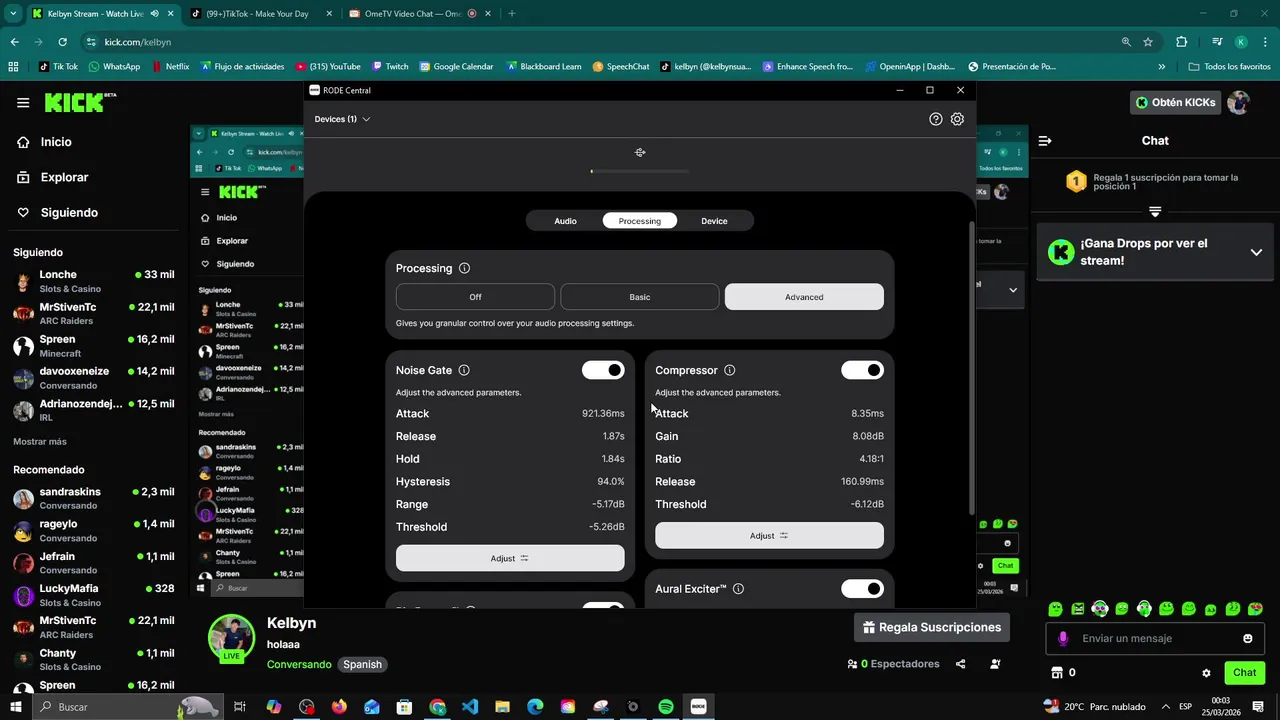Click Adjust button under Noise Gate
The height and width of the screenshot is (720, 1280).
510,558
